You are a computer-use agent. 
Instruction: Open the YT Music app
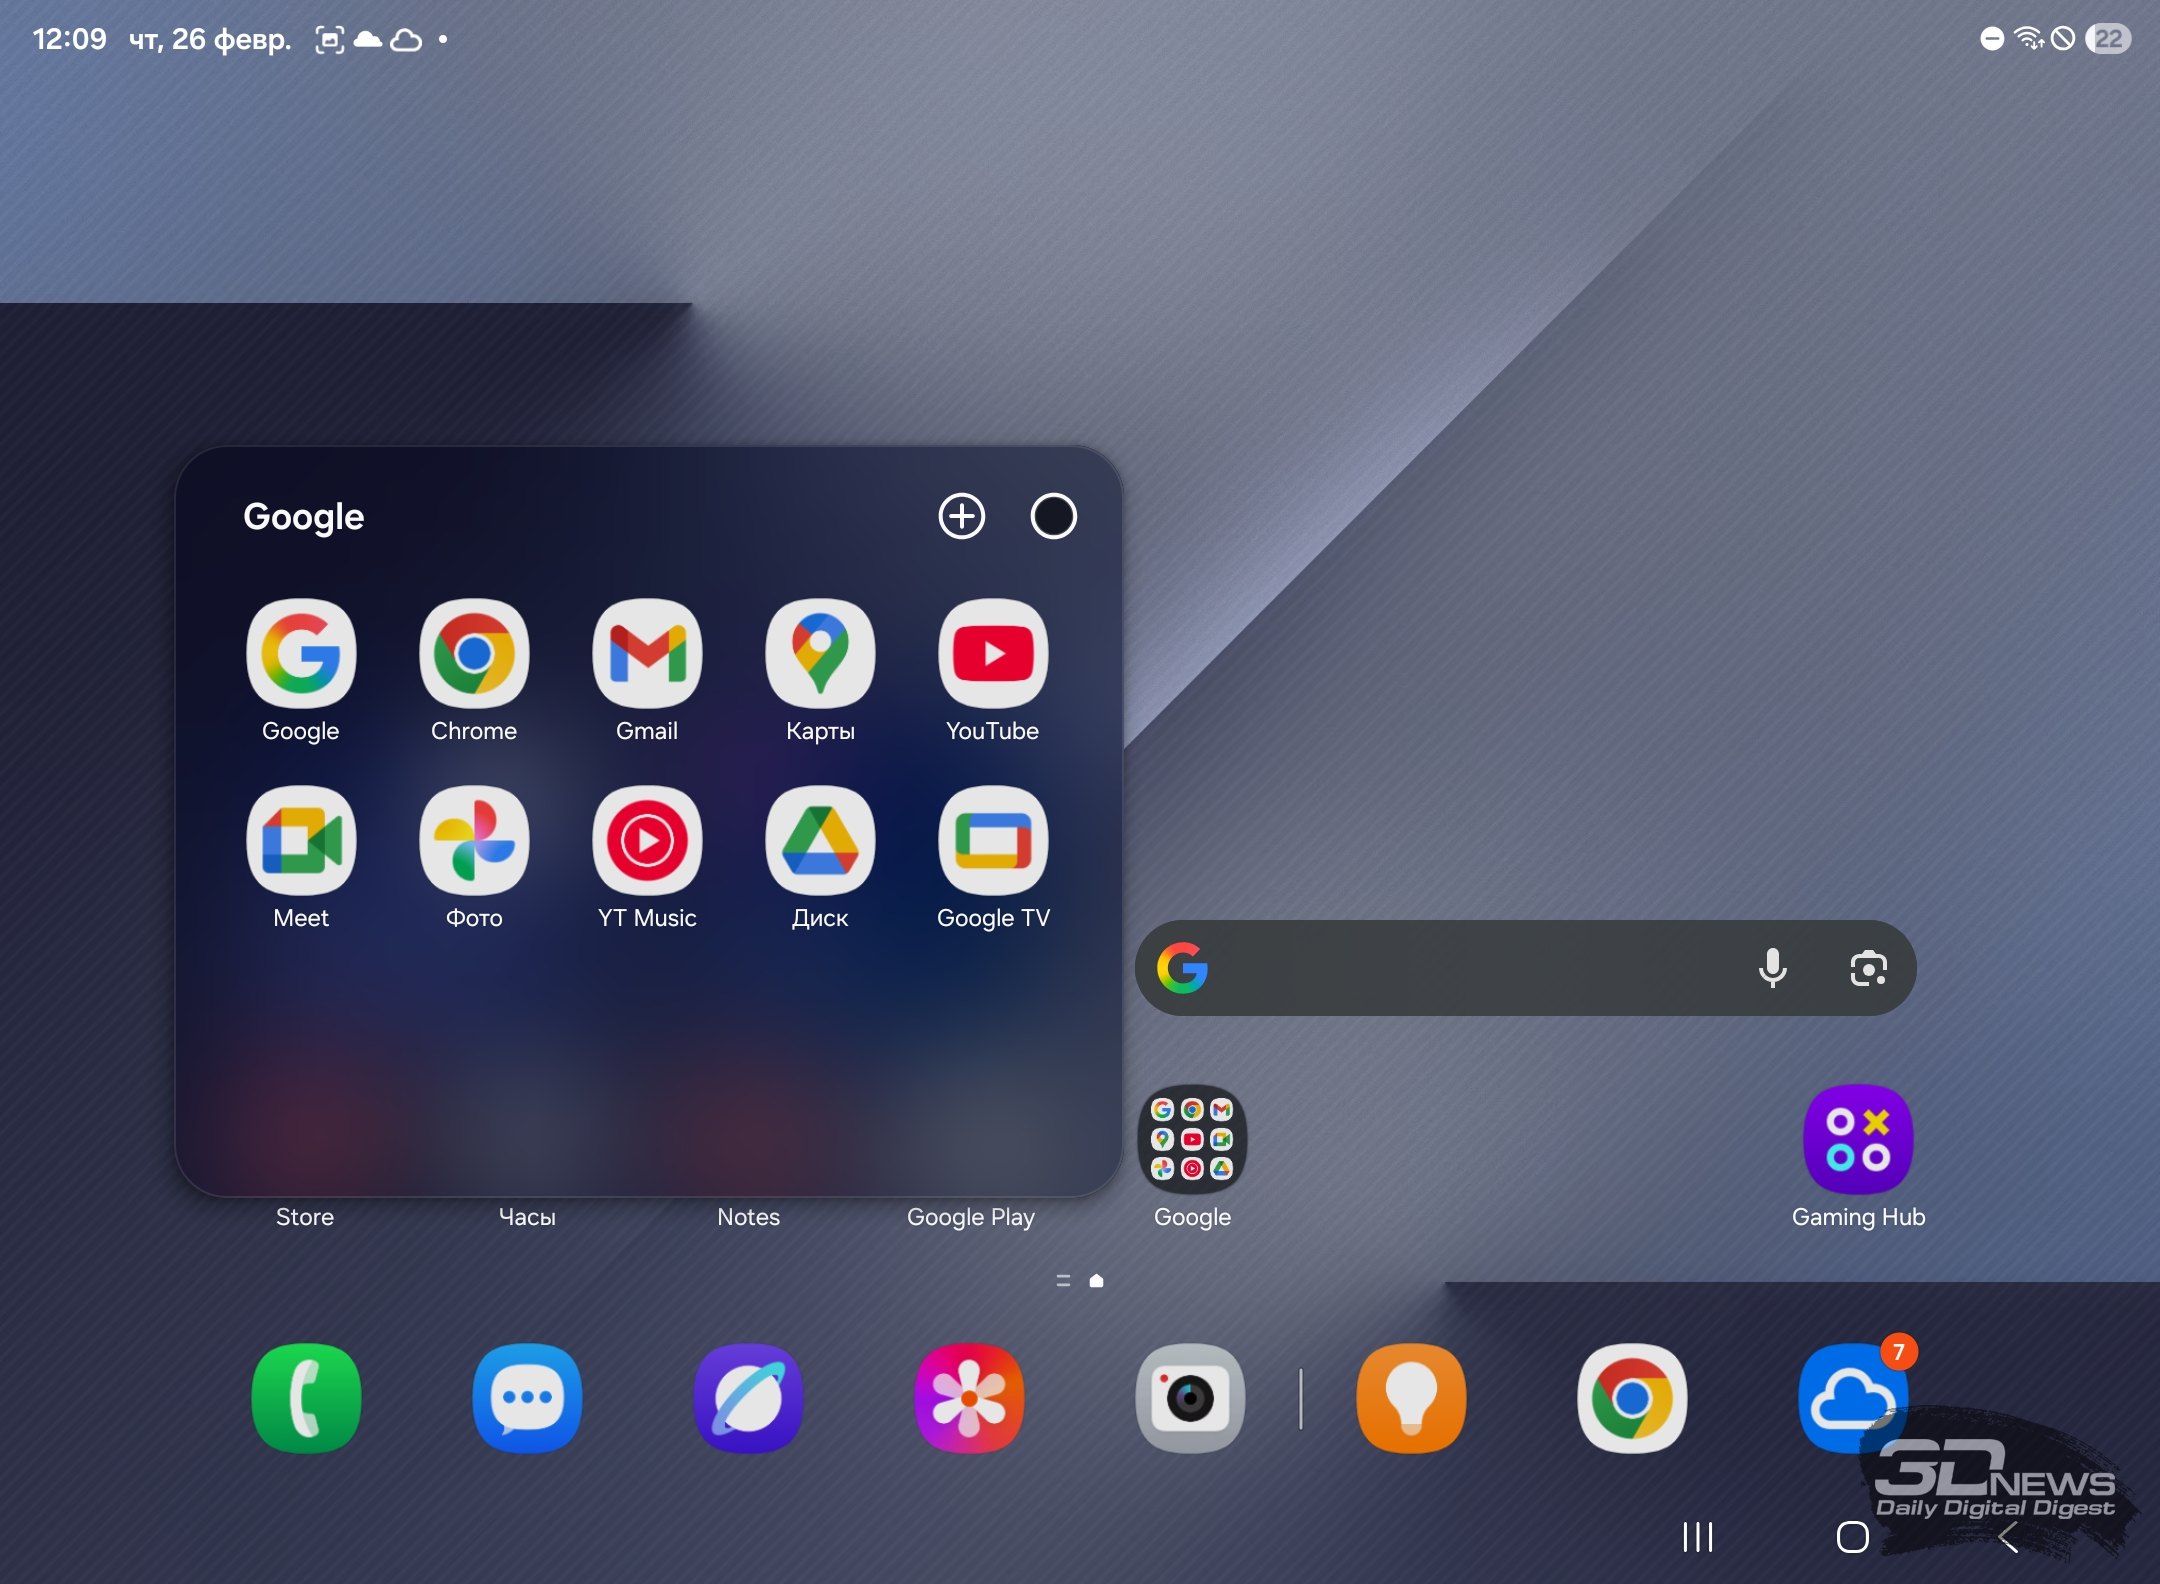647,841
